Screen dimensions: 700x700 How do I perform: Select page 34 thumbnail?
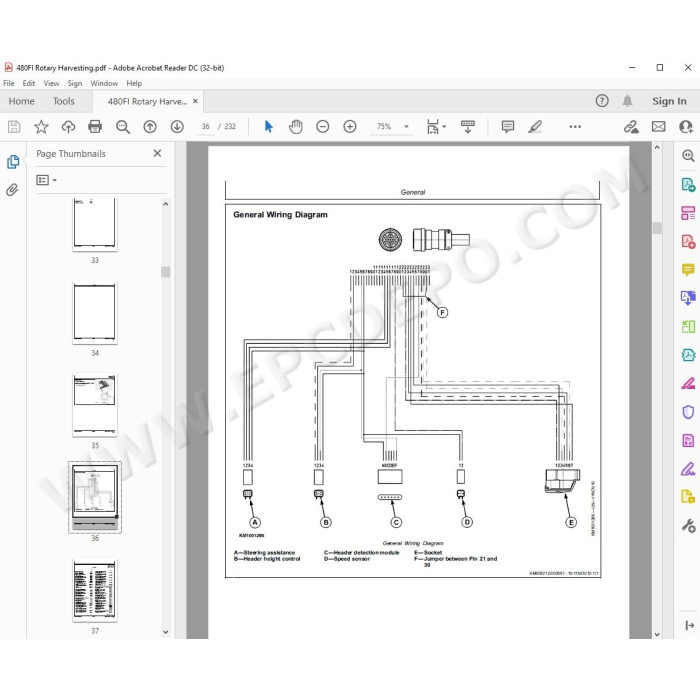click(95, 313)
